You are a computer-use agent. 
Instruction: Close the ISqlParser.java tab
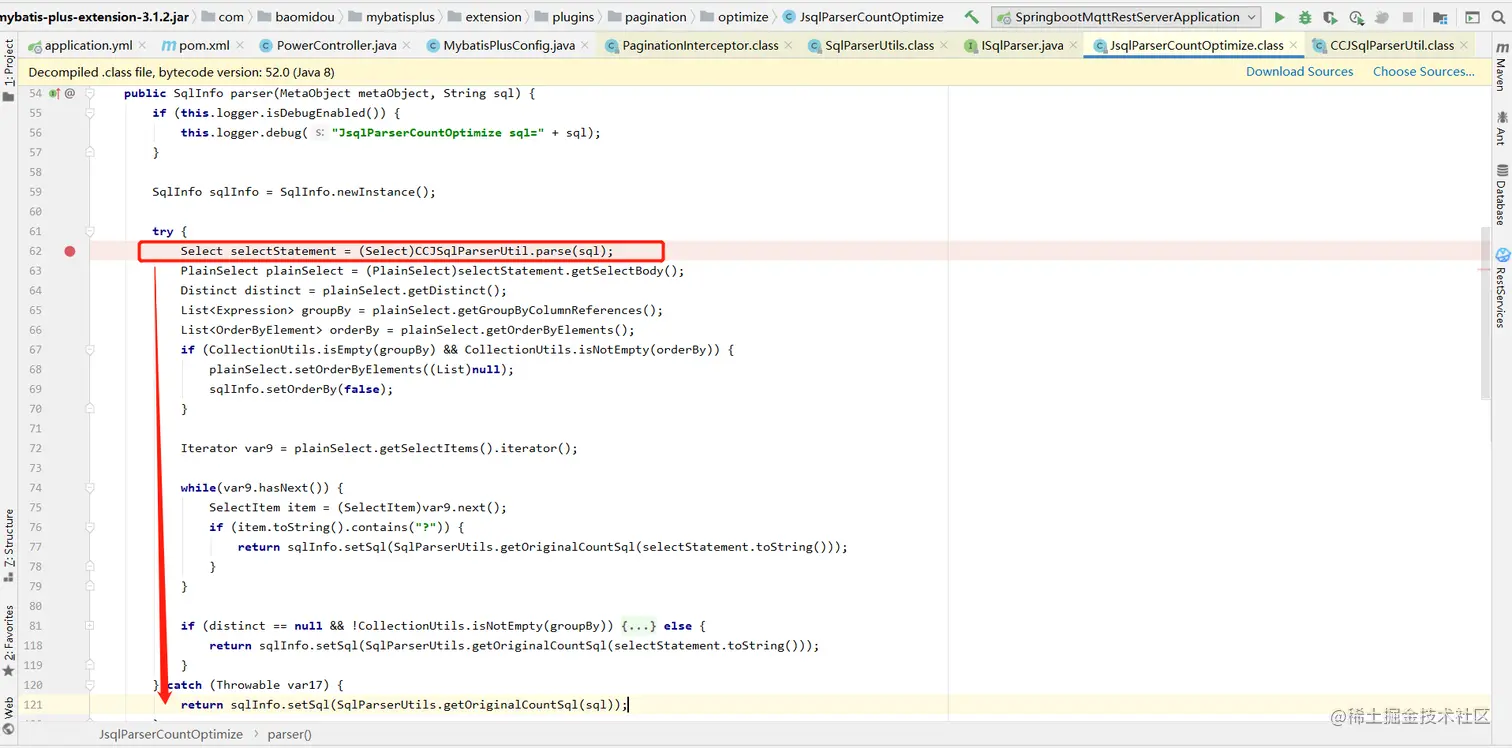1072,46
